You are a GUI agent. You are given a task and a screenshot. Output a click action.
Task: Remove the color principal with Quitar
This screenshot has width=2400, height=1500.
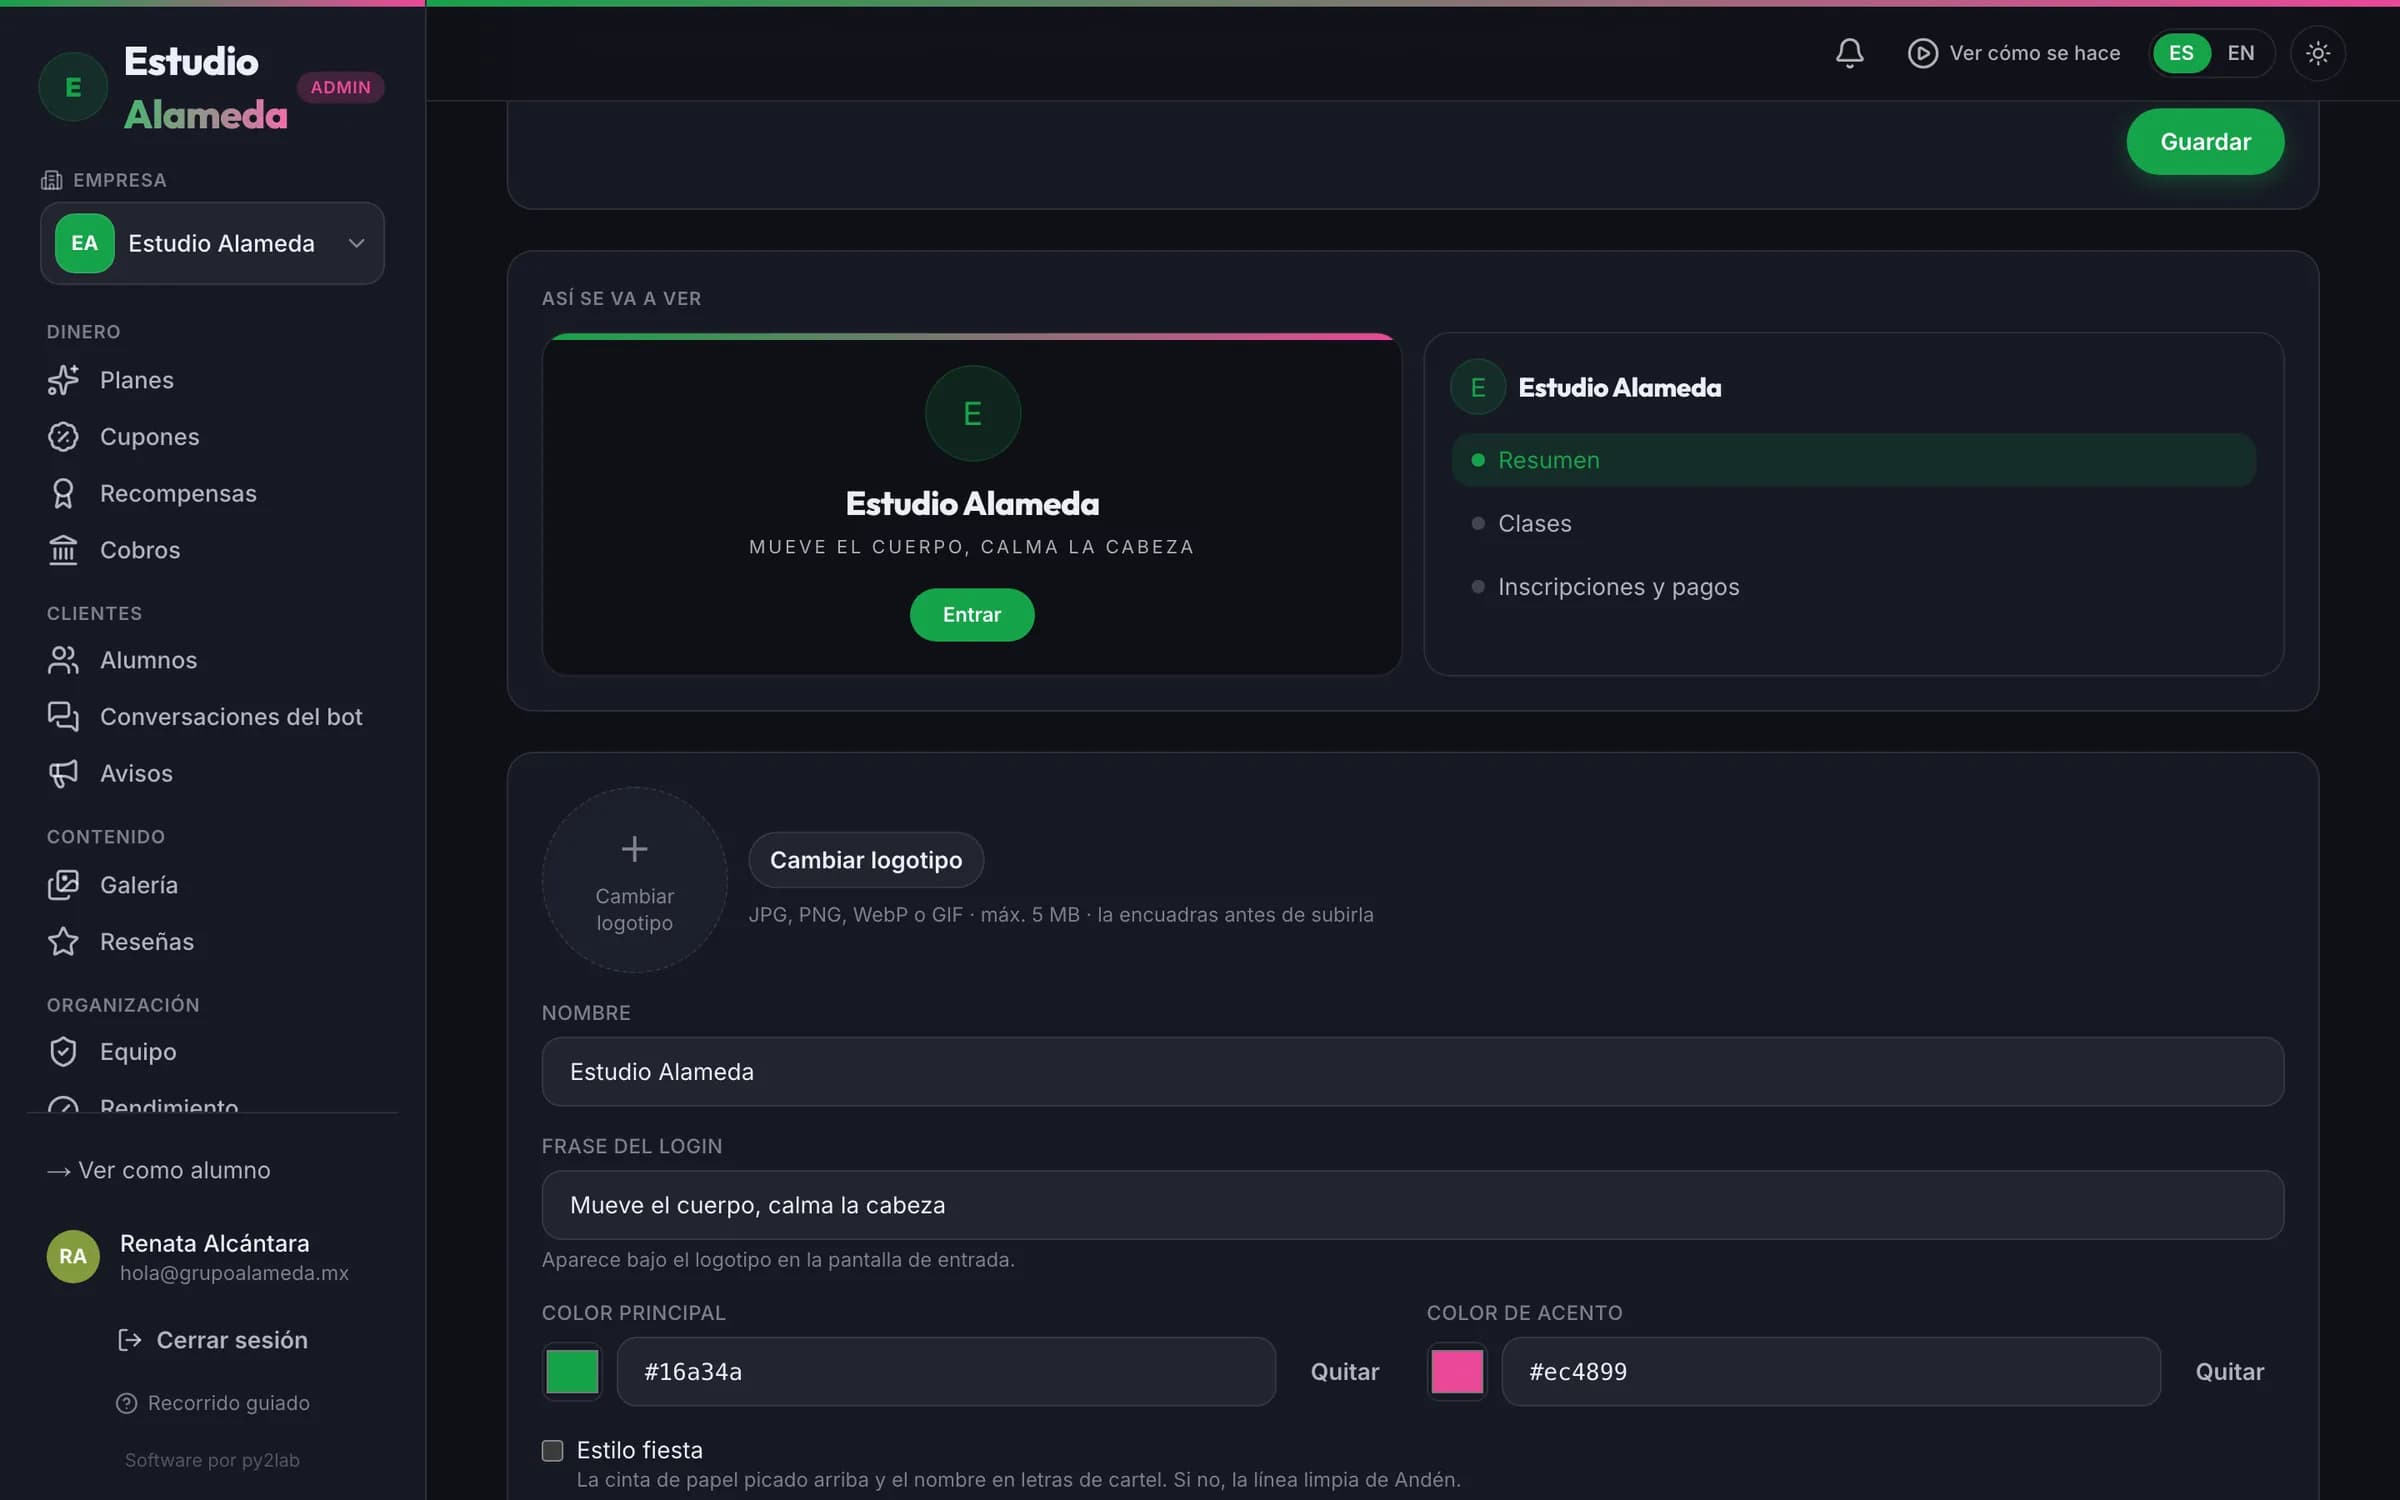pos(1345,1372)
